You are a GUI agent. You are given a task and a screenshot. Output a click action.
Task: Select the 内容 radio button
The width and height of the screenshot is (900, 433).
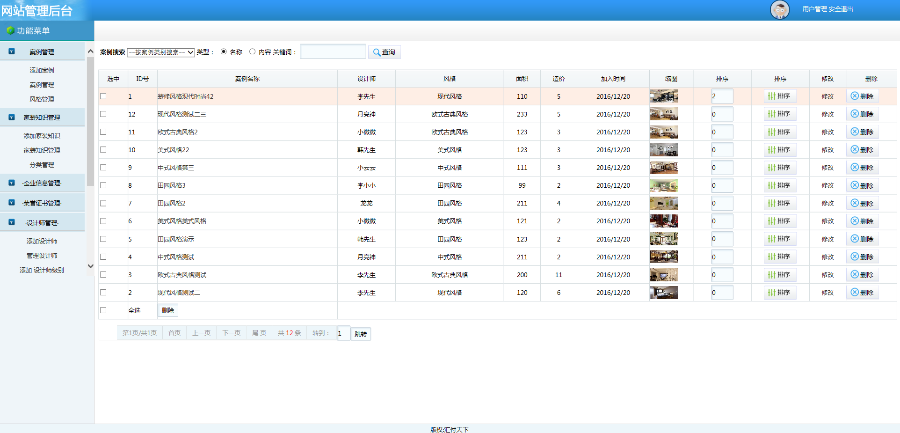pyautogui.click(x=253, y=52)
